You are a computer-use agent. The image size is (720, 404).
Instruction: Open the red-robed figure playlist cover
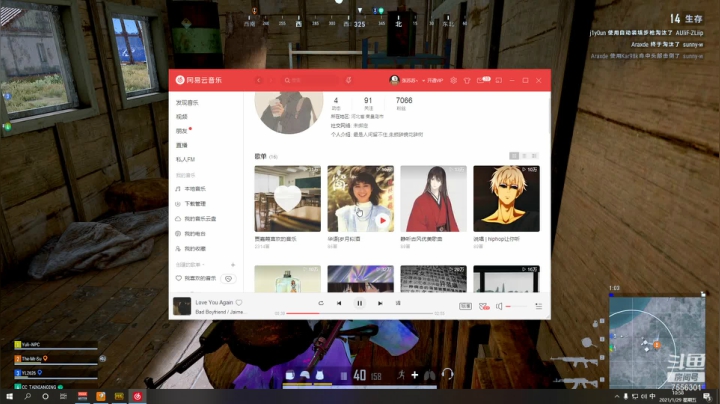coord(433,198)
